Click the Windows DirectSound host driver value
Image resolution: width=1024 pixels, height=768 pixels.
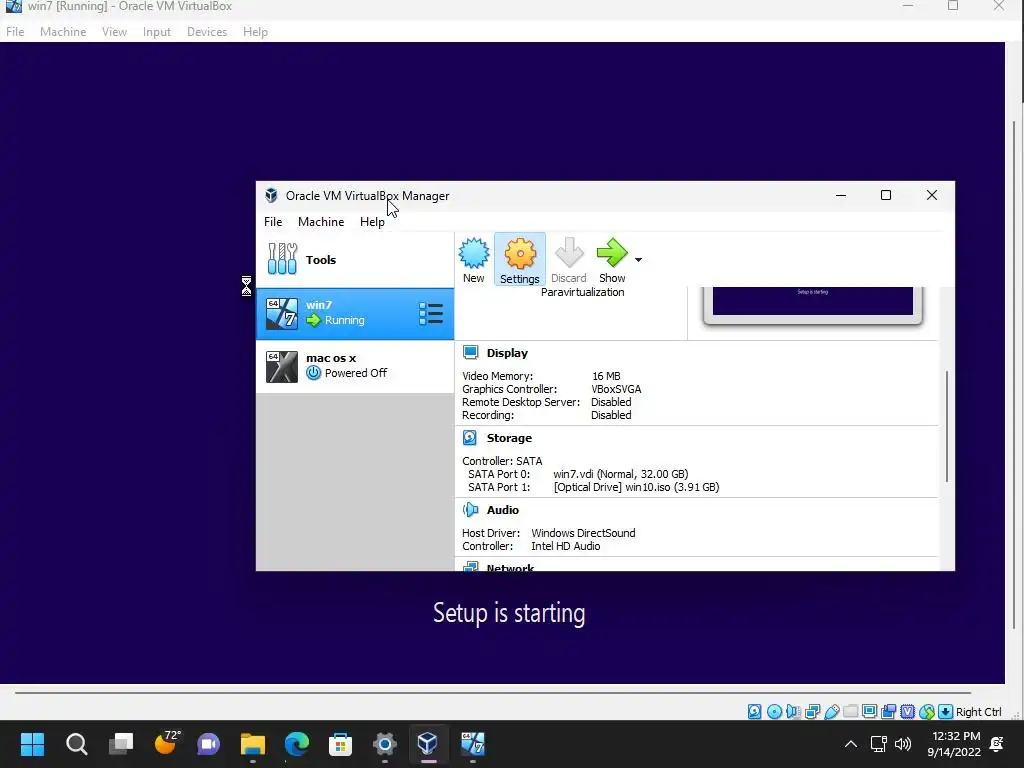(583, 533)
